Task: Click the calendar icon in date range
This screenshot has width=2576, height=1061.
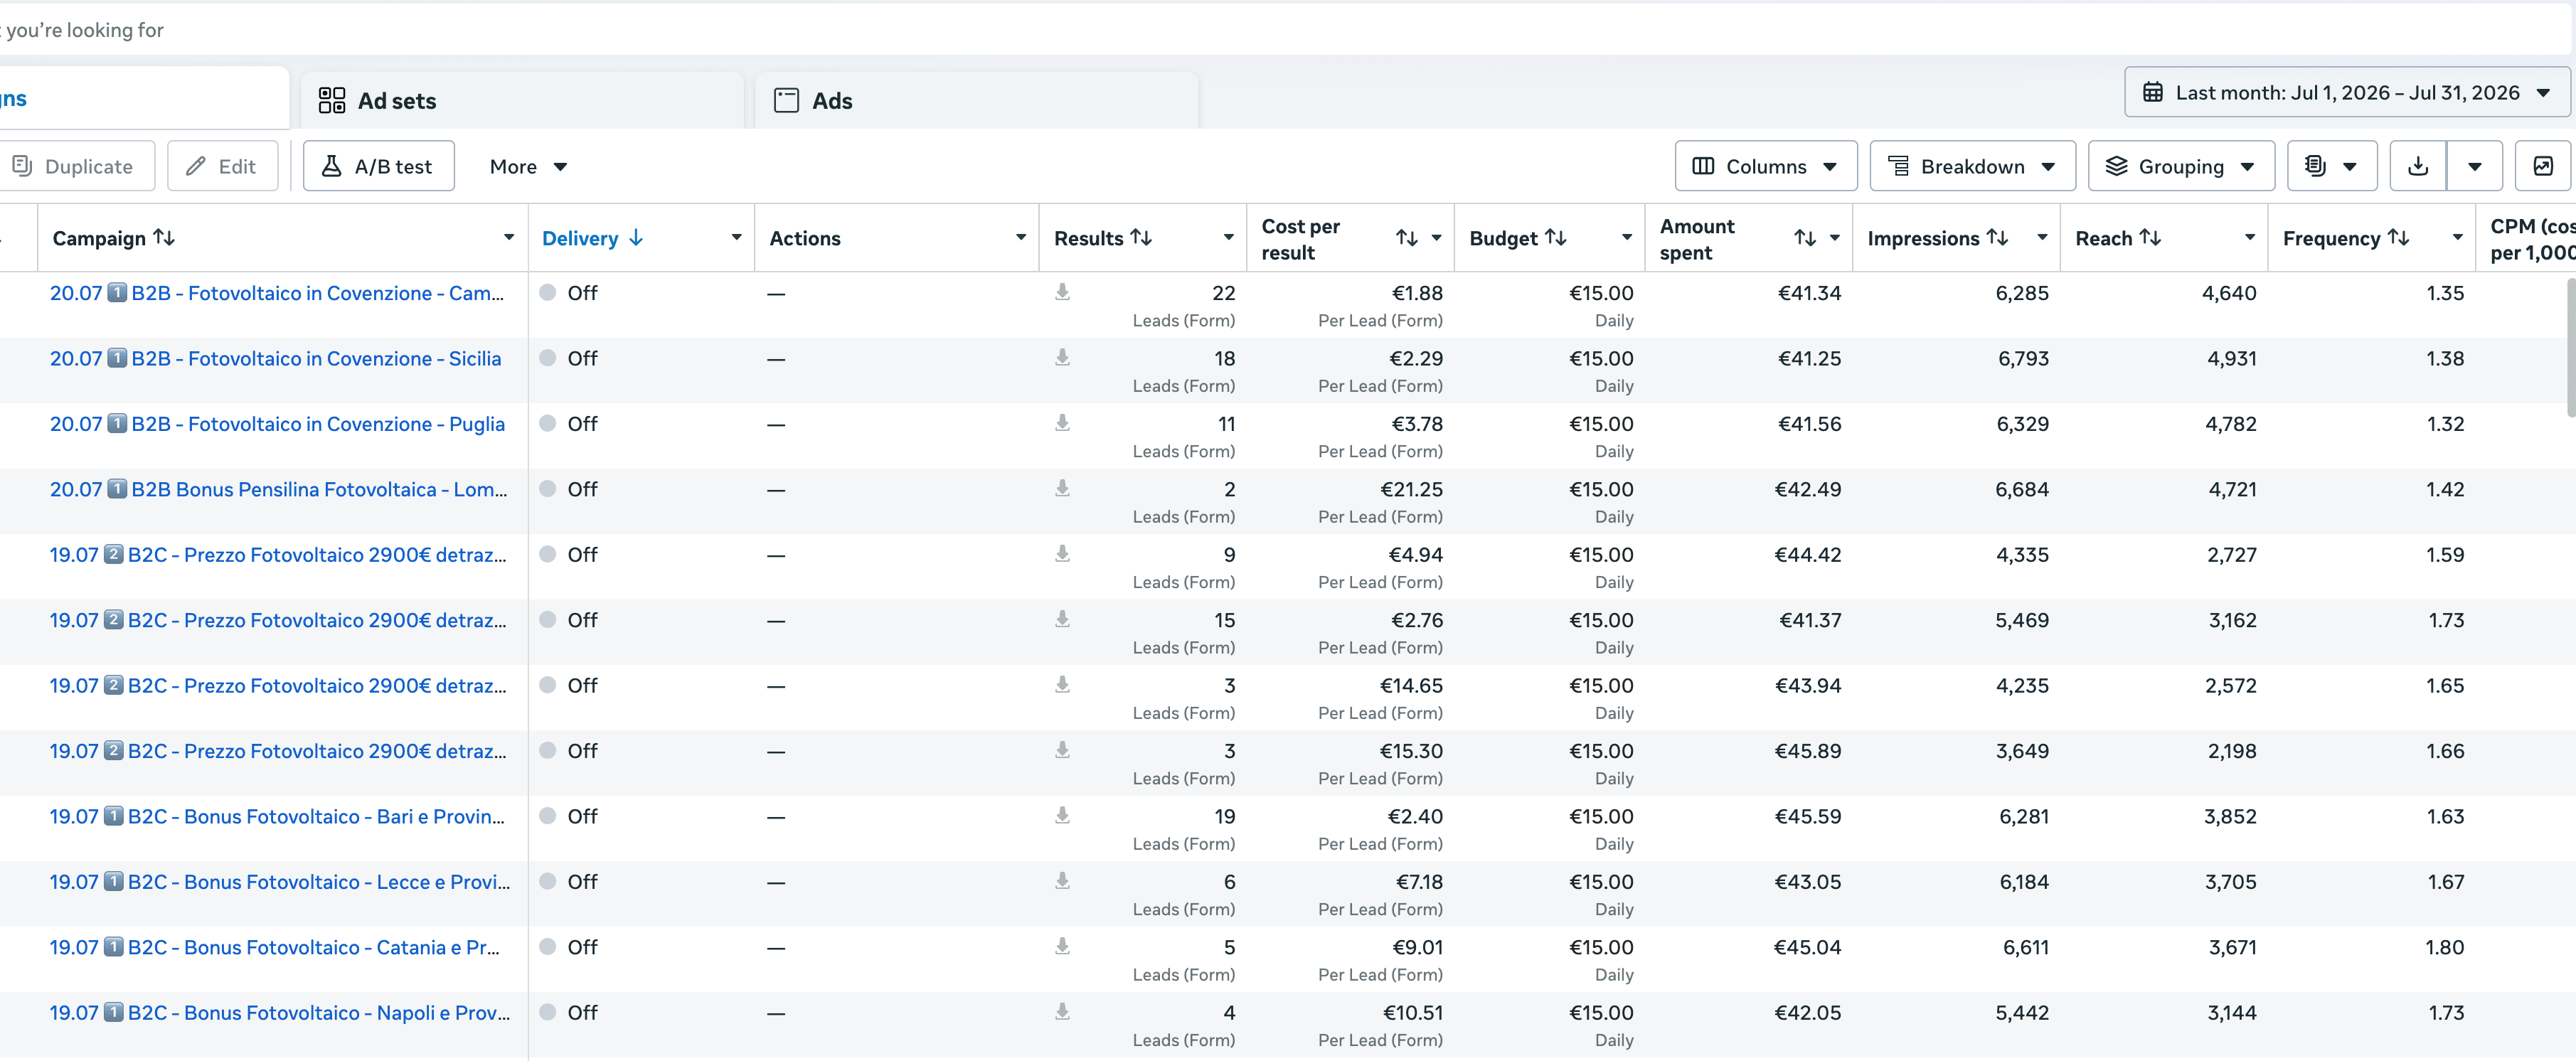Action: coord(2152,93)
